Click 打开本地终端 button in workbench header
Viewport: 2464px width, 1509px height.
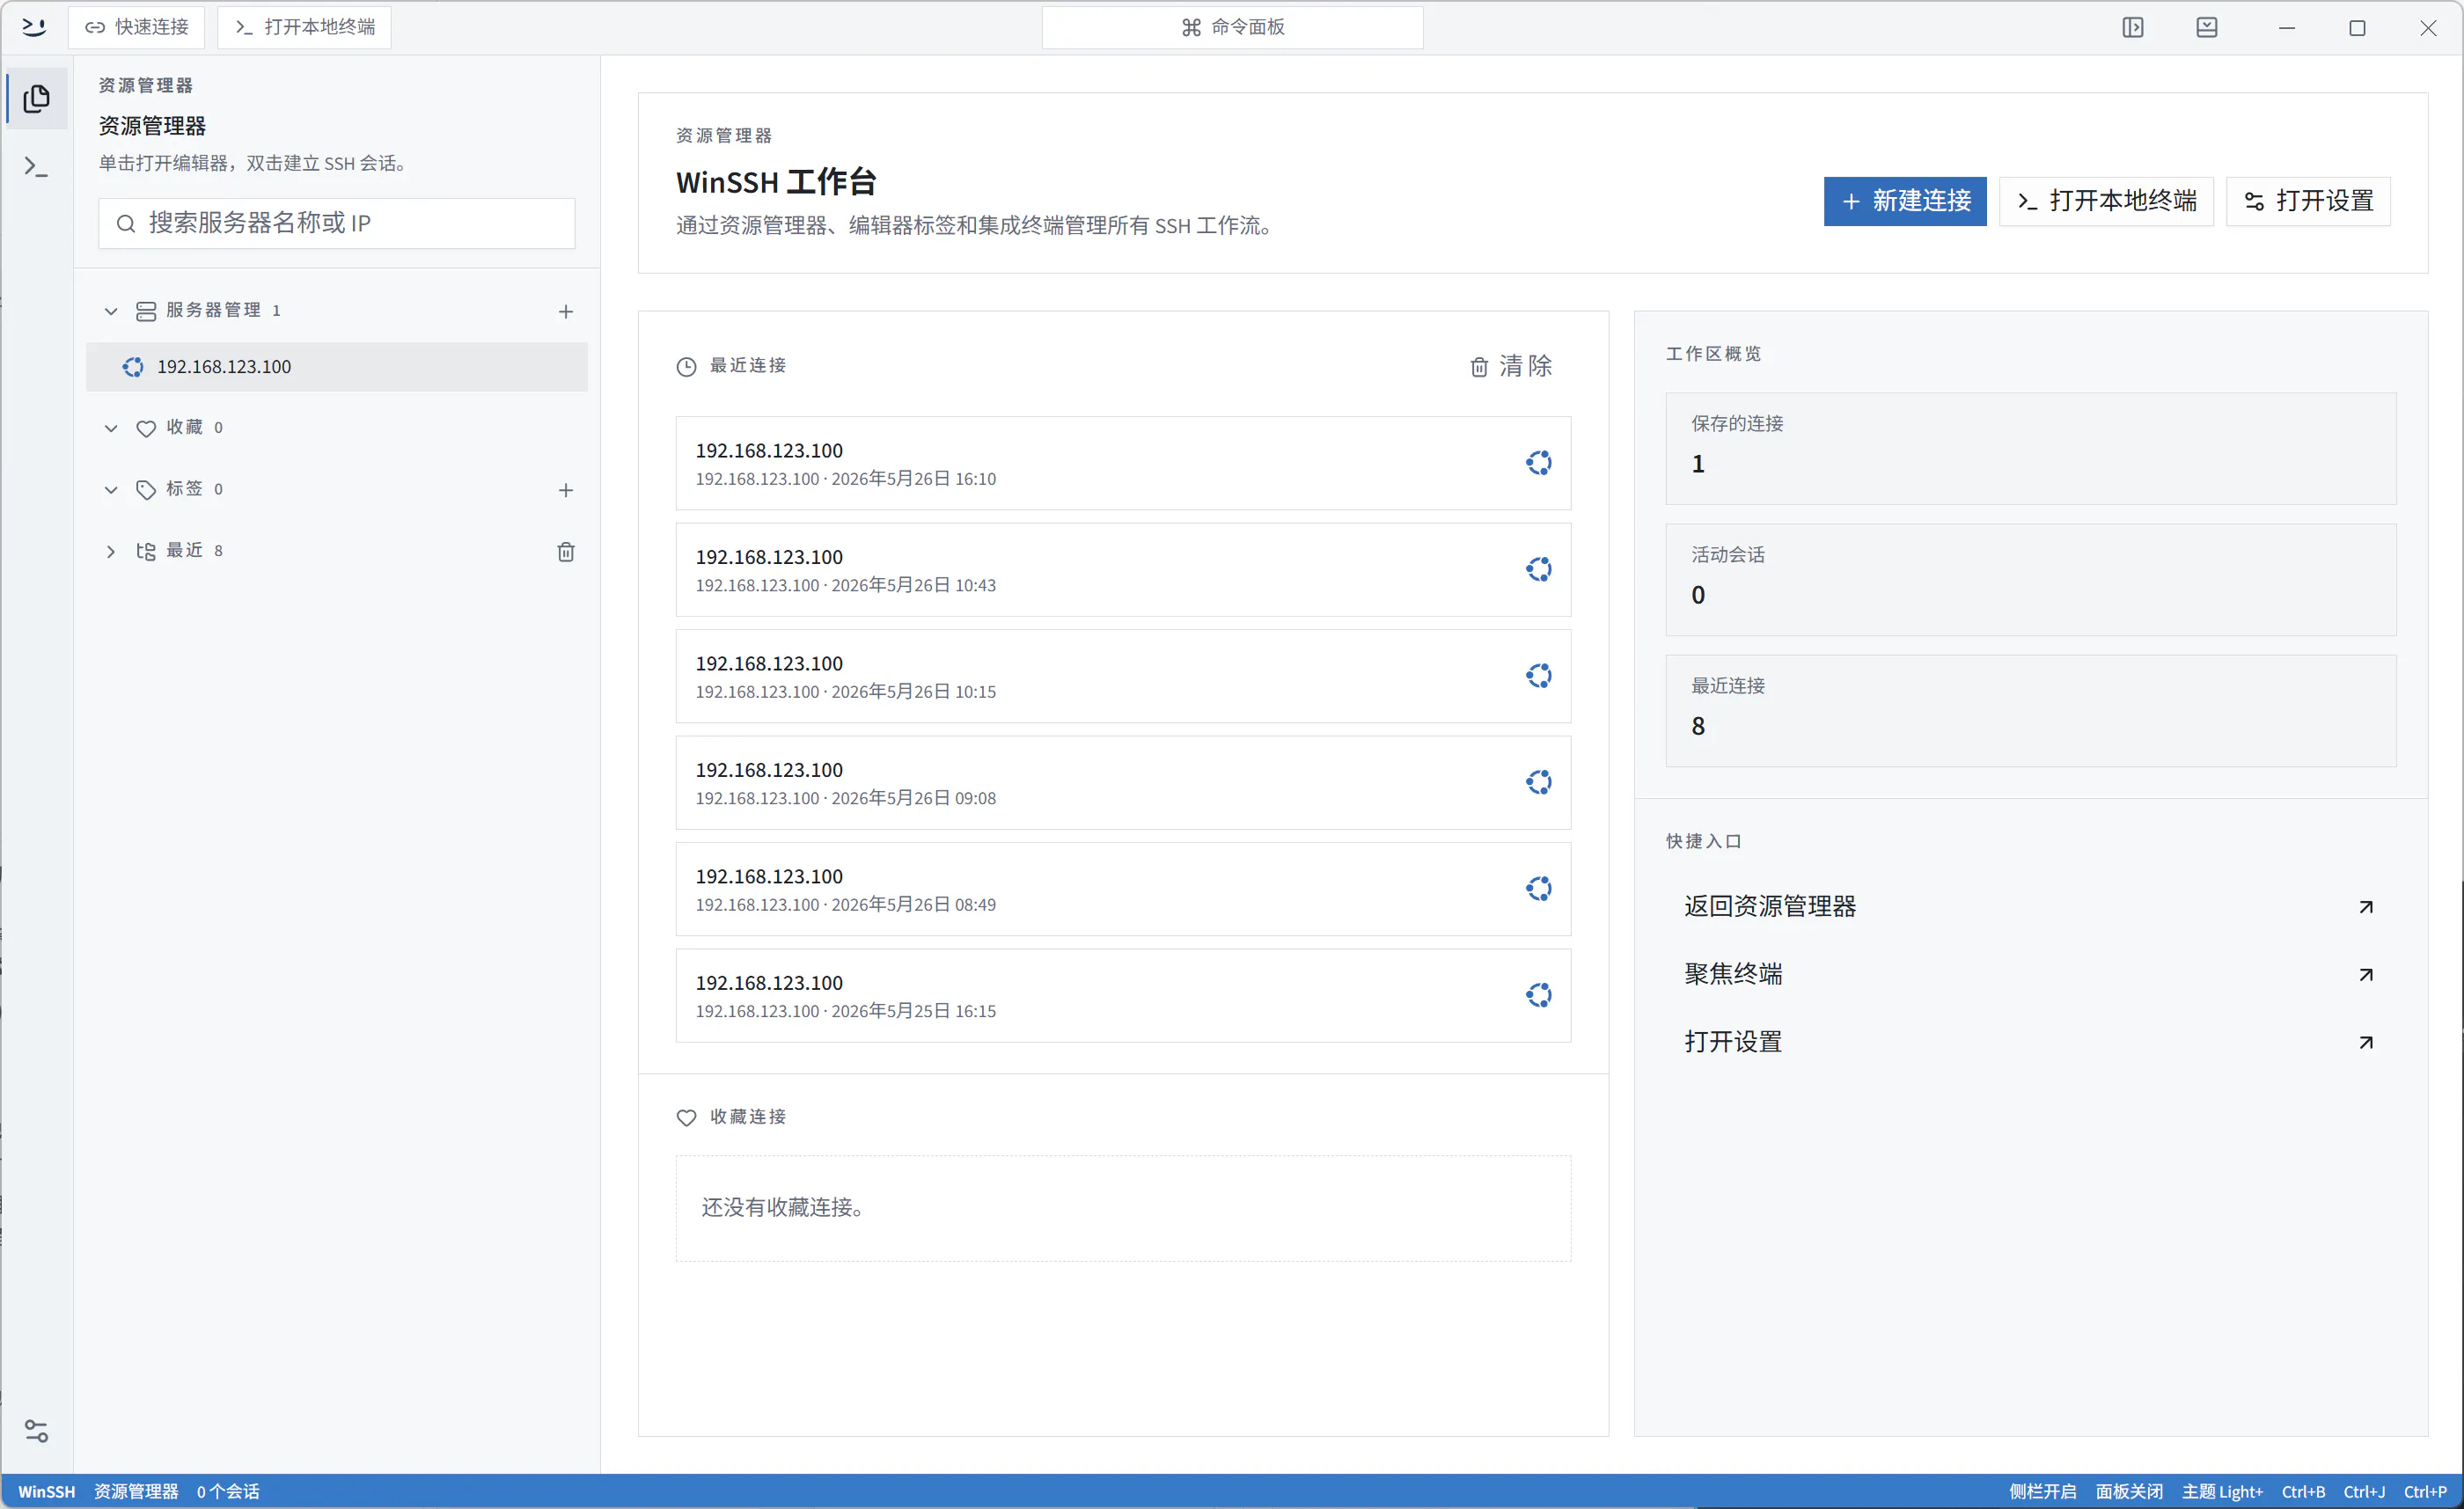[2106, 201]
